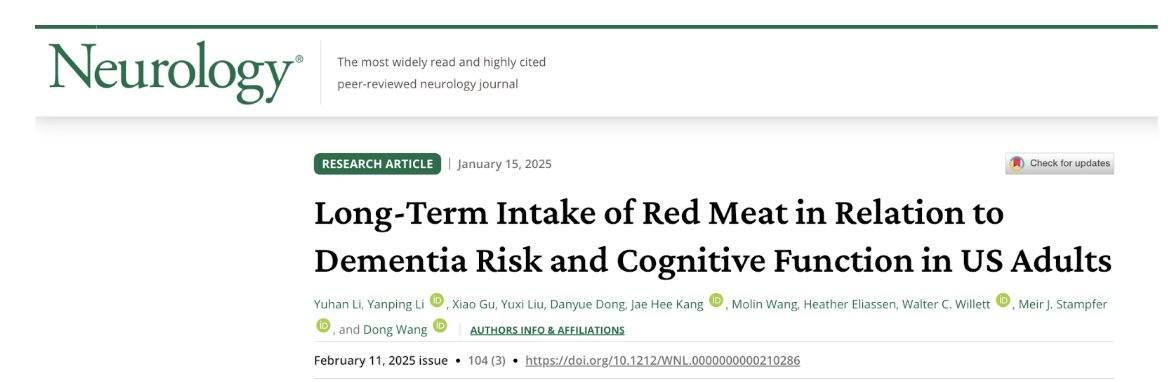Click volume number 104 (3)
Viewport: 1168px width, 382px height.
tap(486, 360)
